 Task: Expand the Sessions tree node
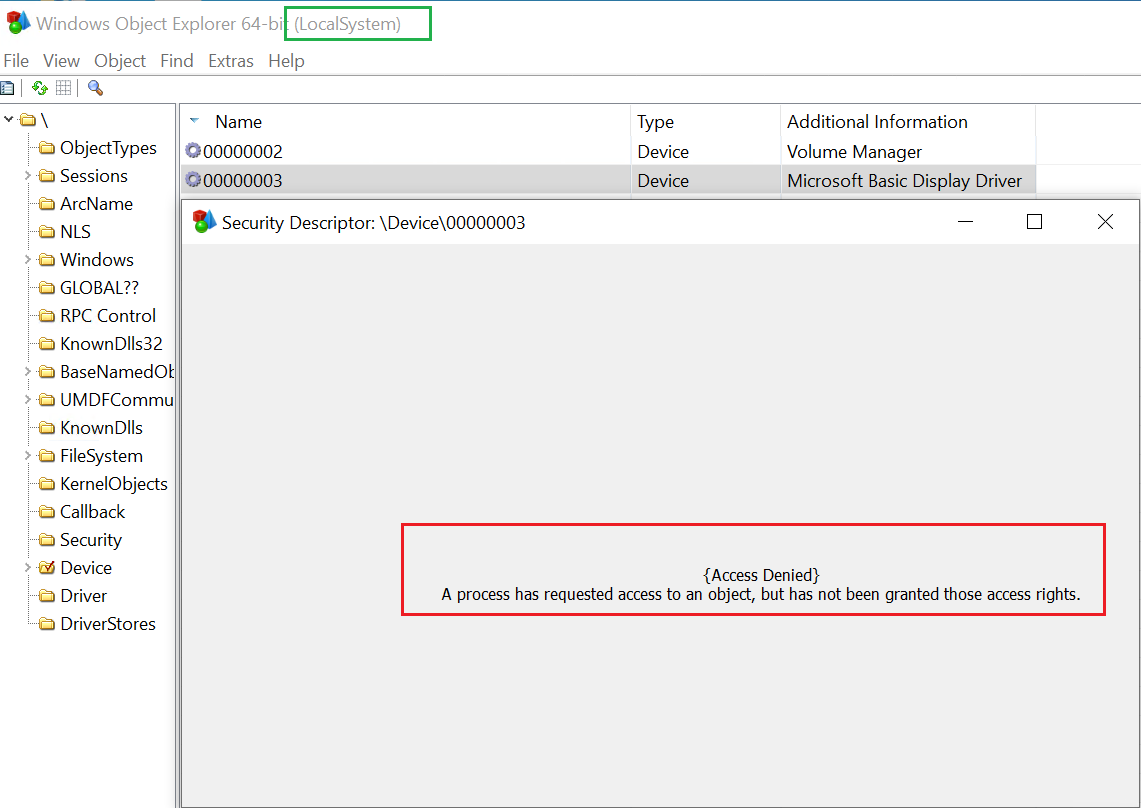coord(28,176)
